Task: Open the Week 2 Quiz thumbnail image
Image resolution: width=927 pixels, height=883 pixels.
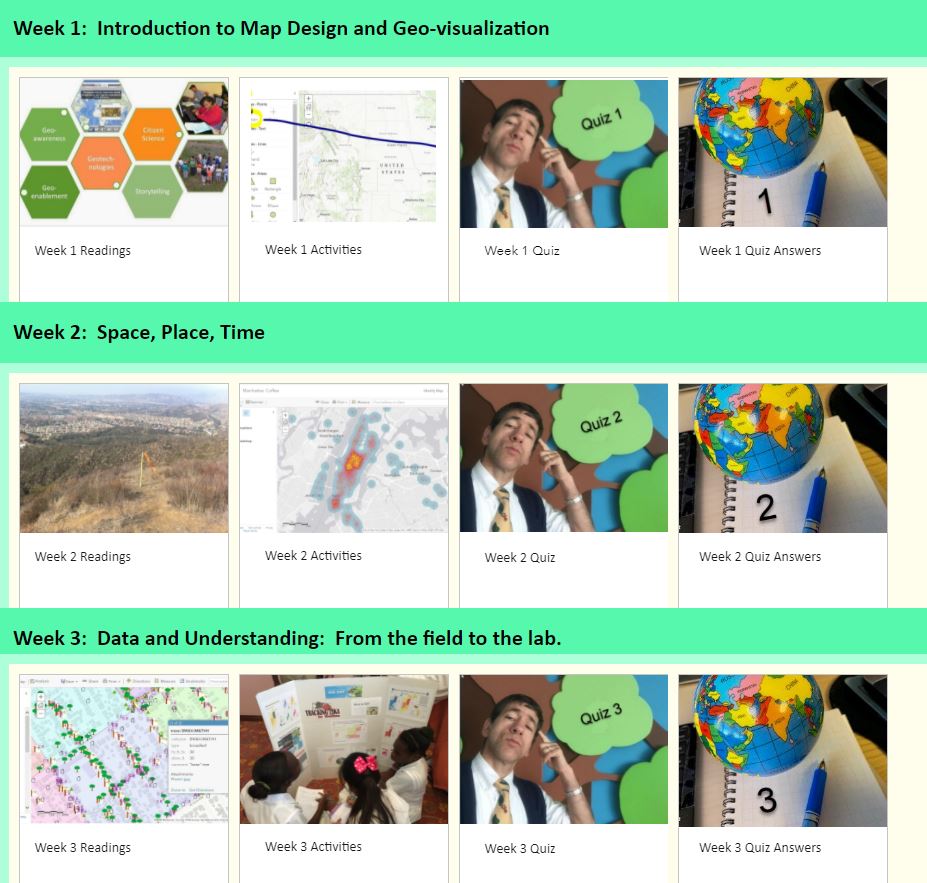Action: [563, 457]
